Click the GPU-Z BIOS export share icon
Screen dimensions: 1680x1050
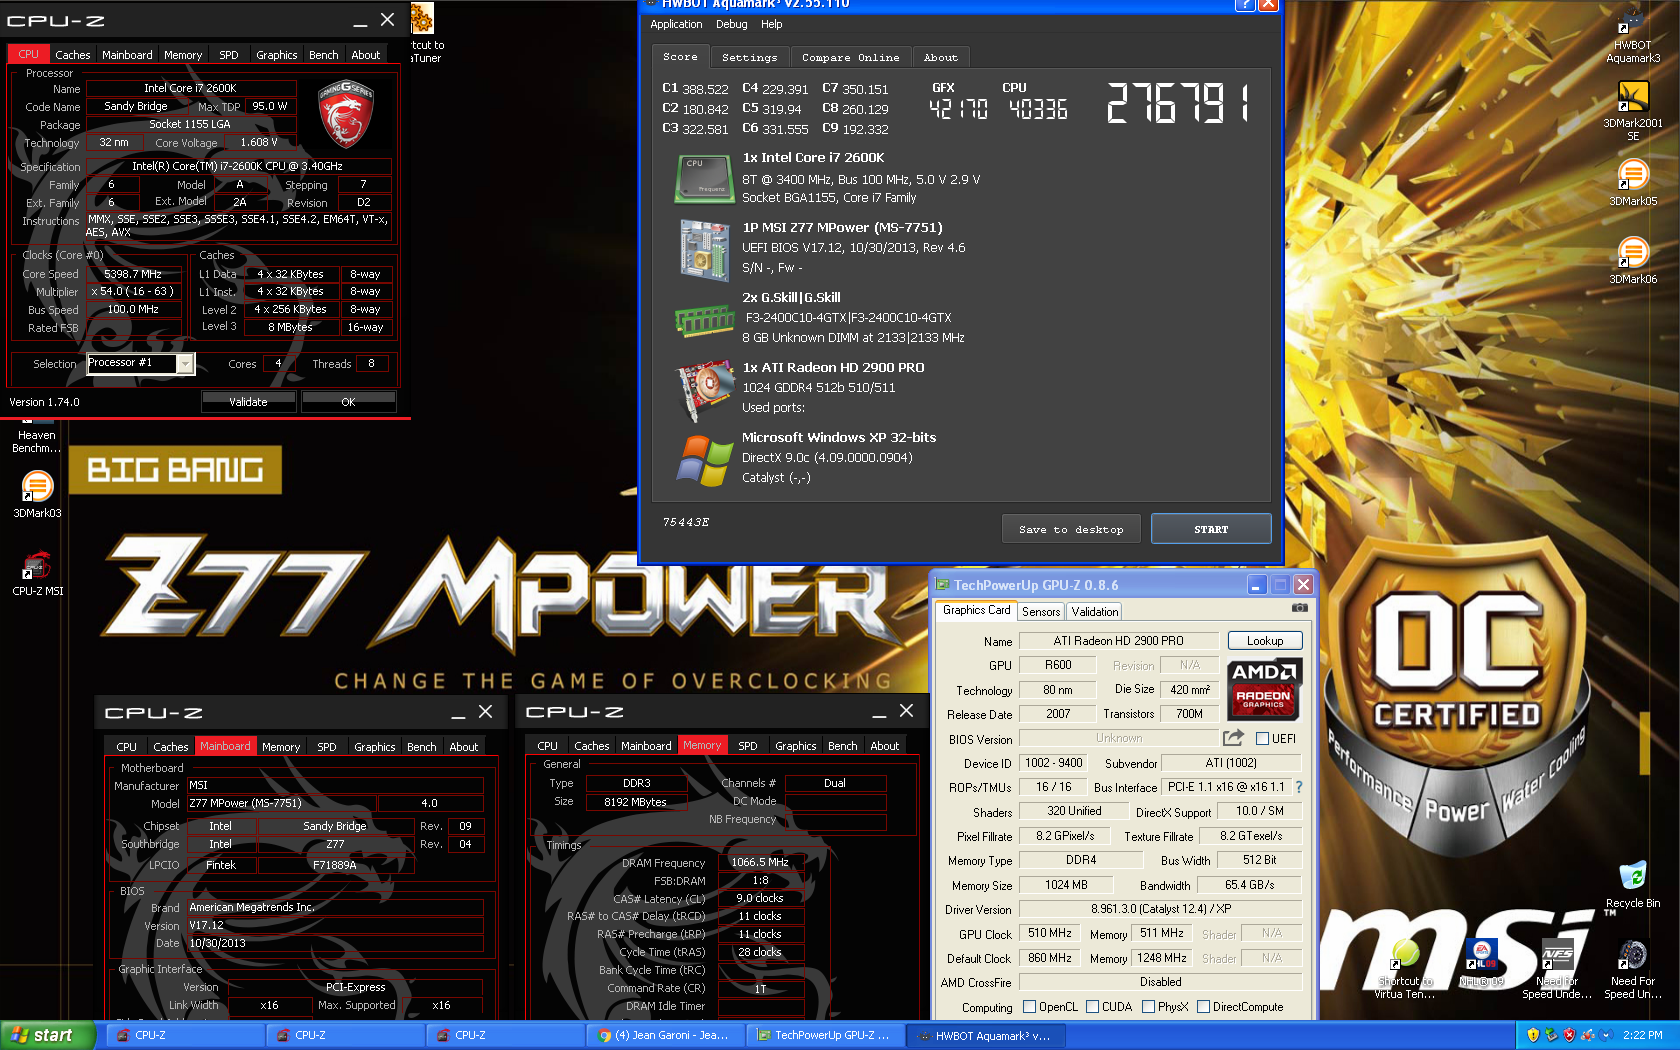coord(1233,738)
